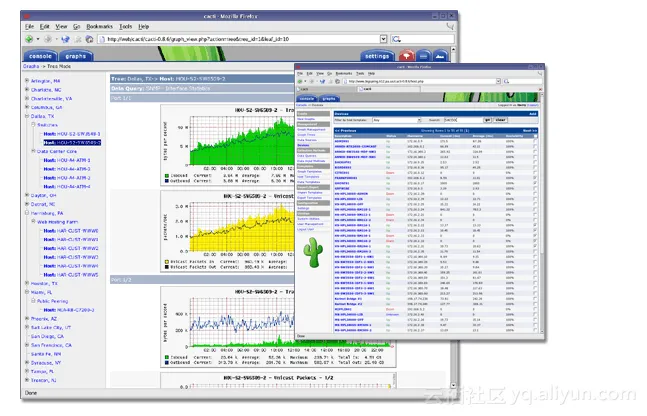The image size is (647, 416).
Task: Tick the checkbox in the third device row
Action: click(x=535, y=152)
